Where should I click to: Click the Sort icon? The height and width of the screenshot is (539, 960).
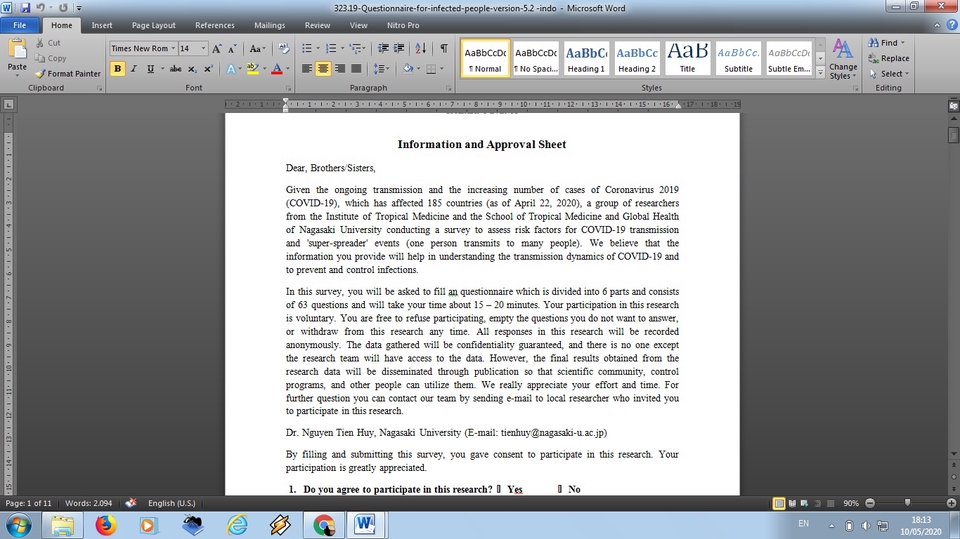421,48
